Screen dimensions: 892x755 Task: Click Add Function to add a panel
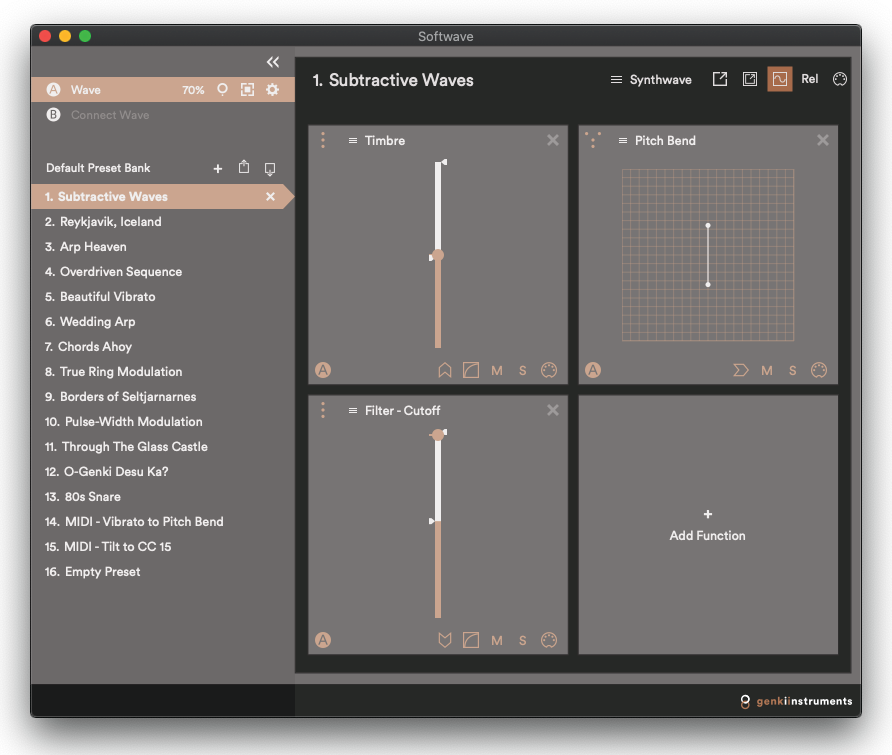click(708, 526)
